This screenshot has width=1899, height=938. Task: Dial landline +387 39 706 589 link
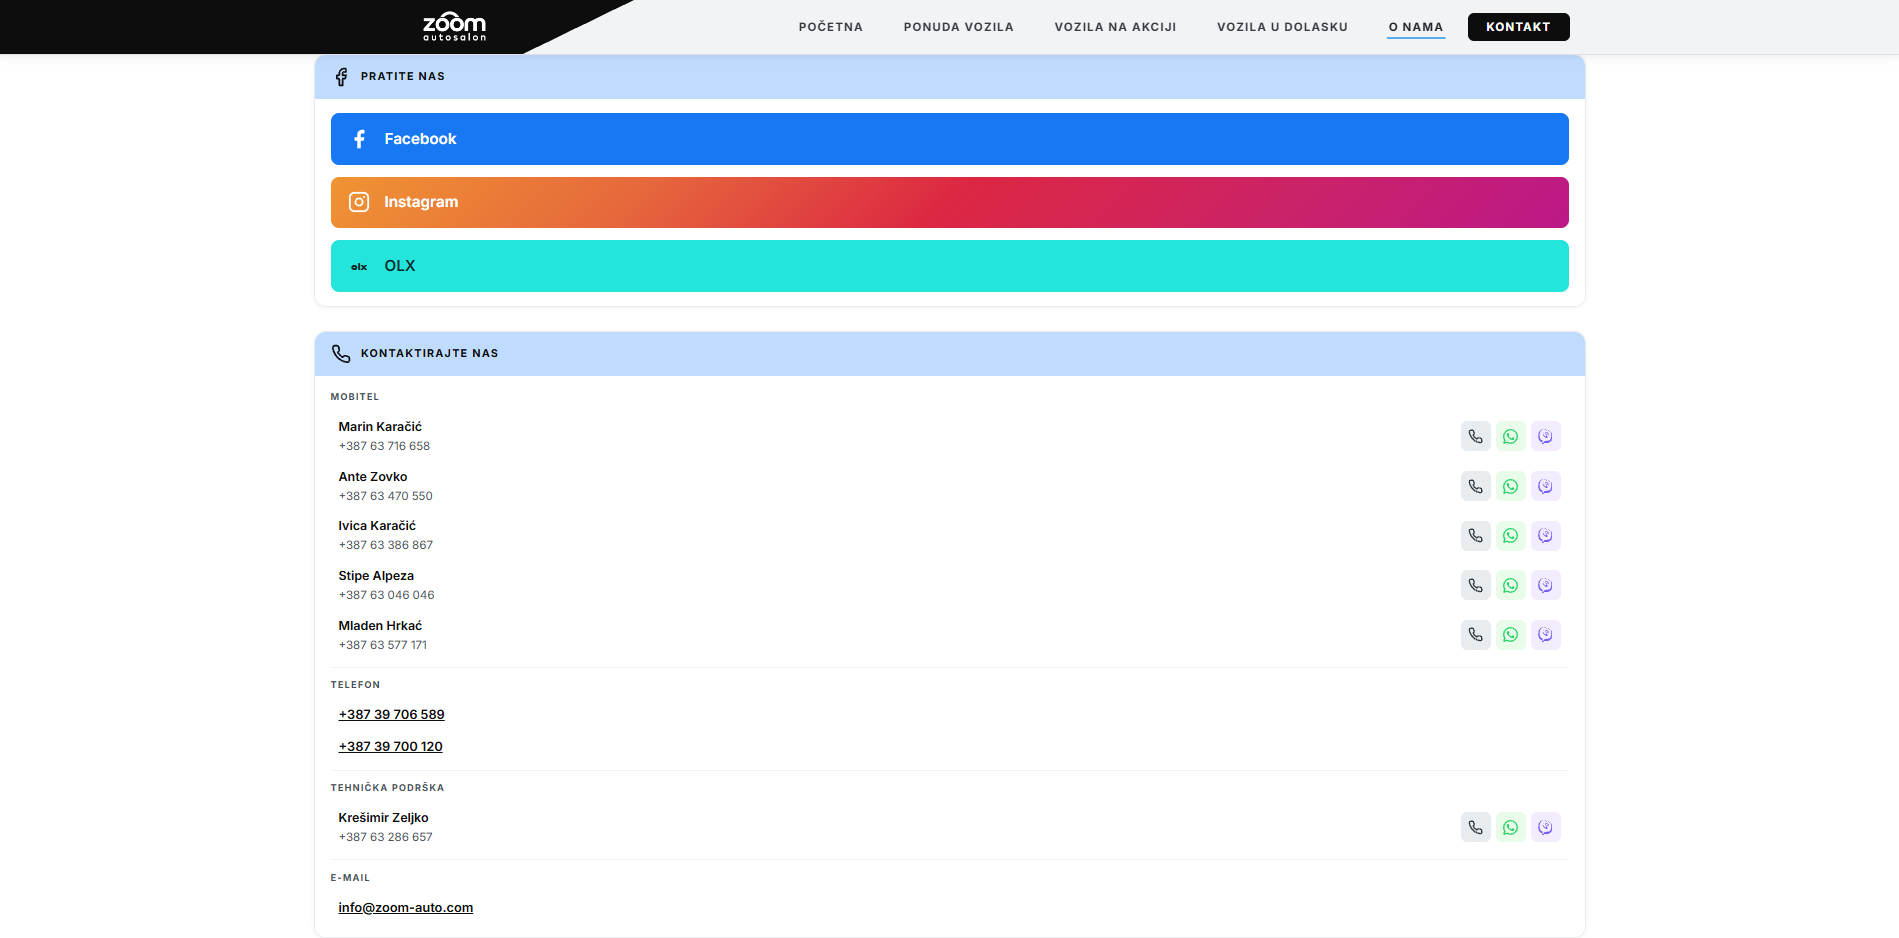pos(391,714)
